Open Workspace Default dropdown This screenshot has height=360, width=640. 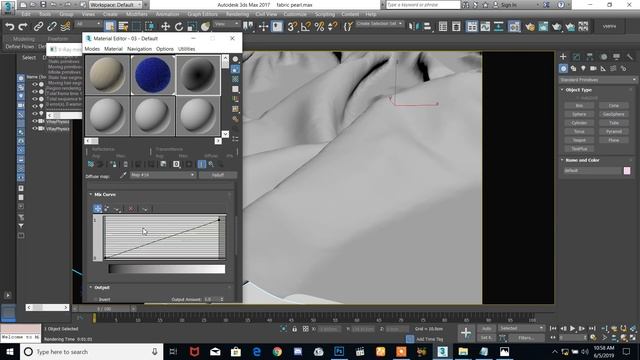coord(115,5)
